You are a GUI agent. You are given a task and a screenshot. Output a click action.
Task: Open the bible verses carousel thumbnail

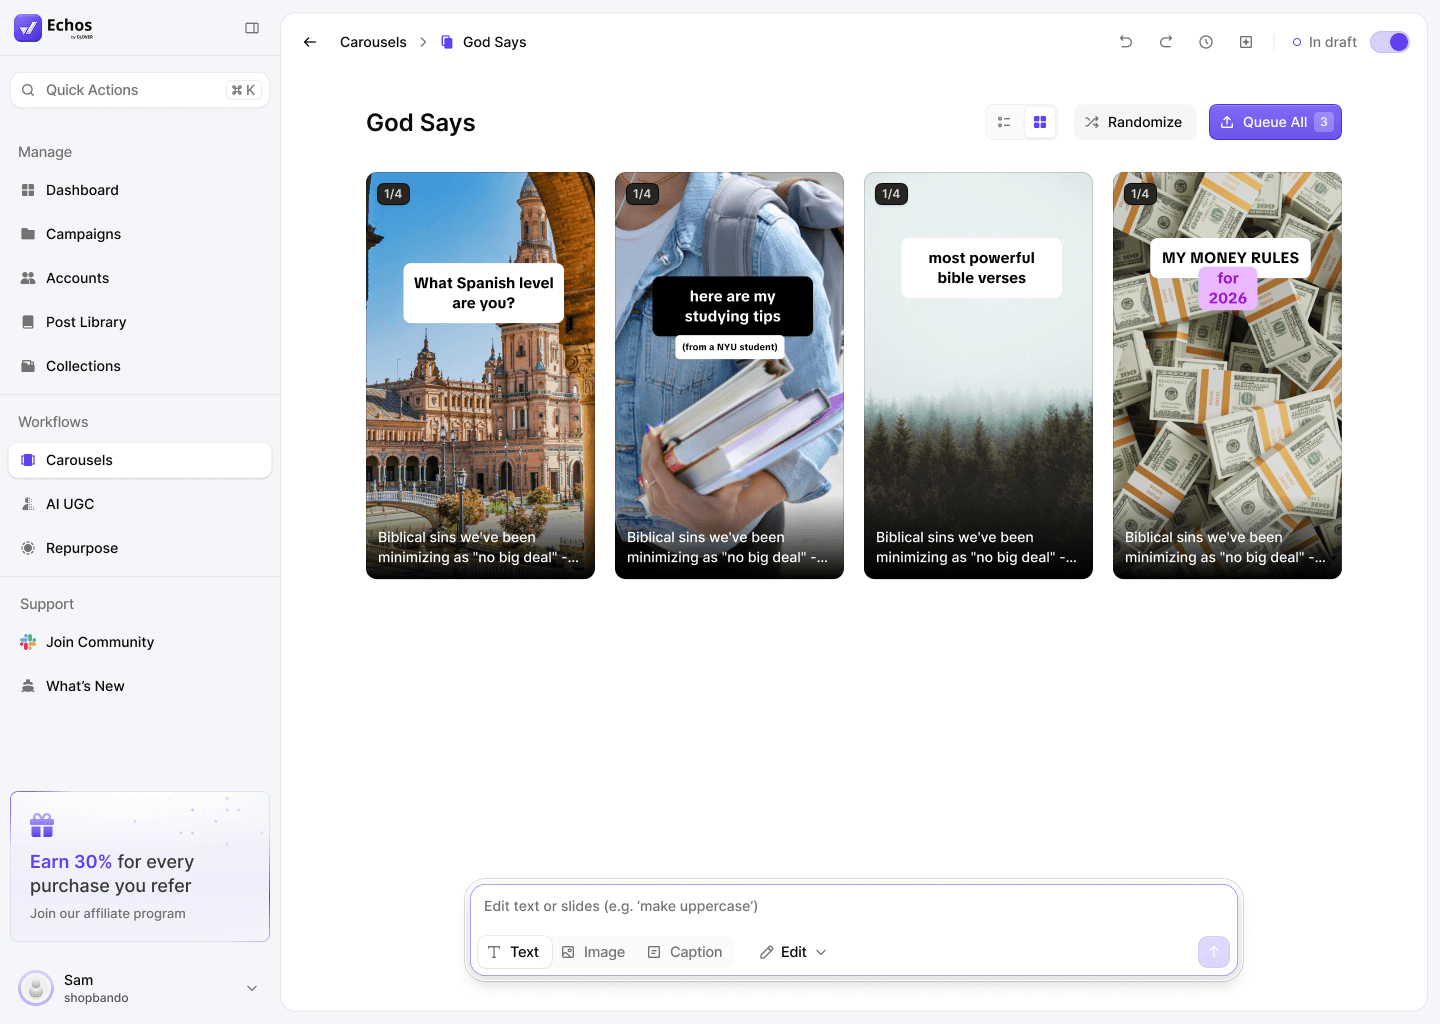(978, 375)
